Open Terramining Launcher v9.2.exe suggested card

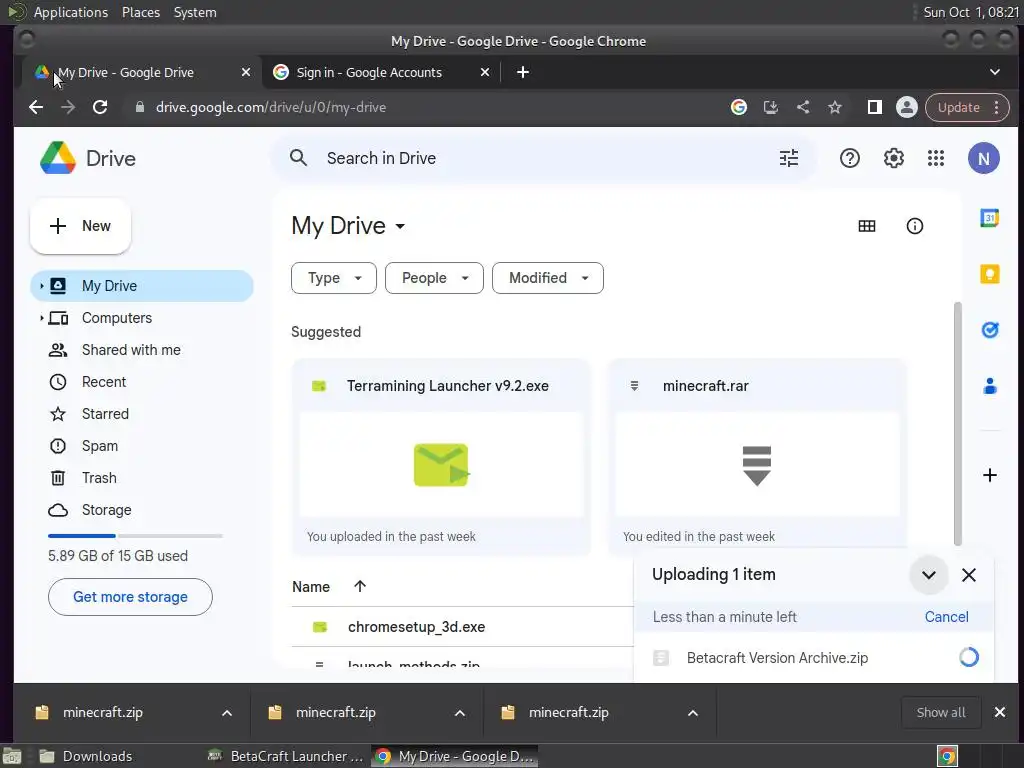pos(441,457)
